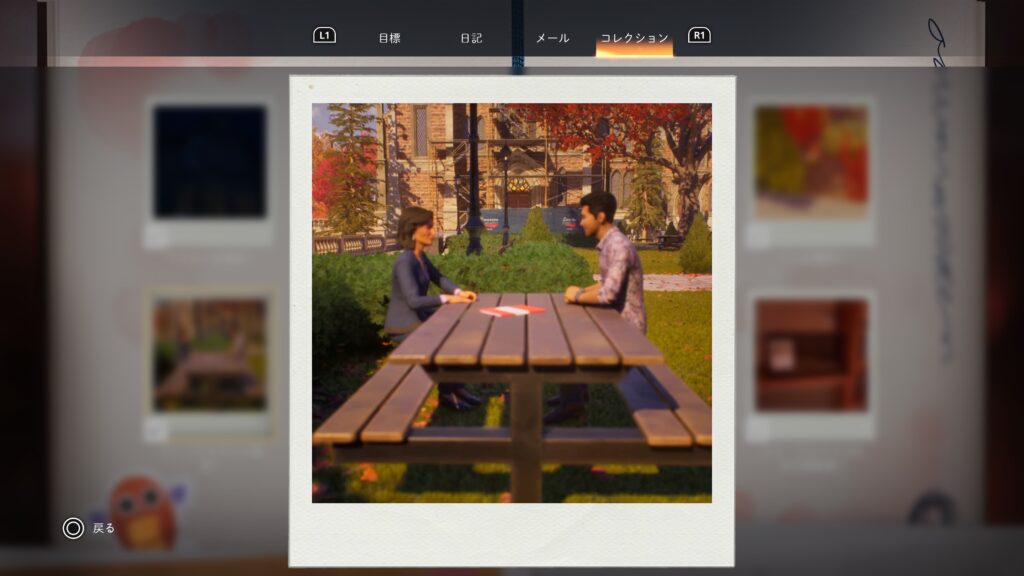The width and height of the screenshot is (1024, 576).
Task: Choose the top-right autumn leaves thumbnail
Action: pos(811,160)
